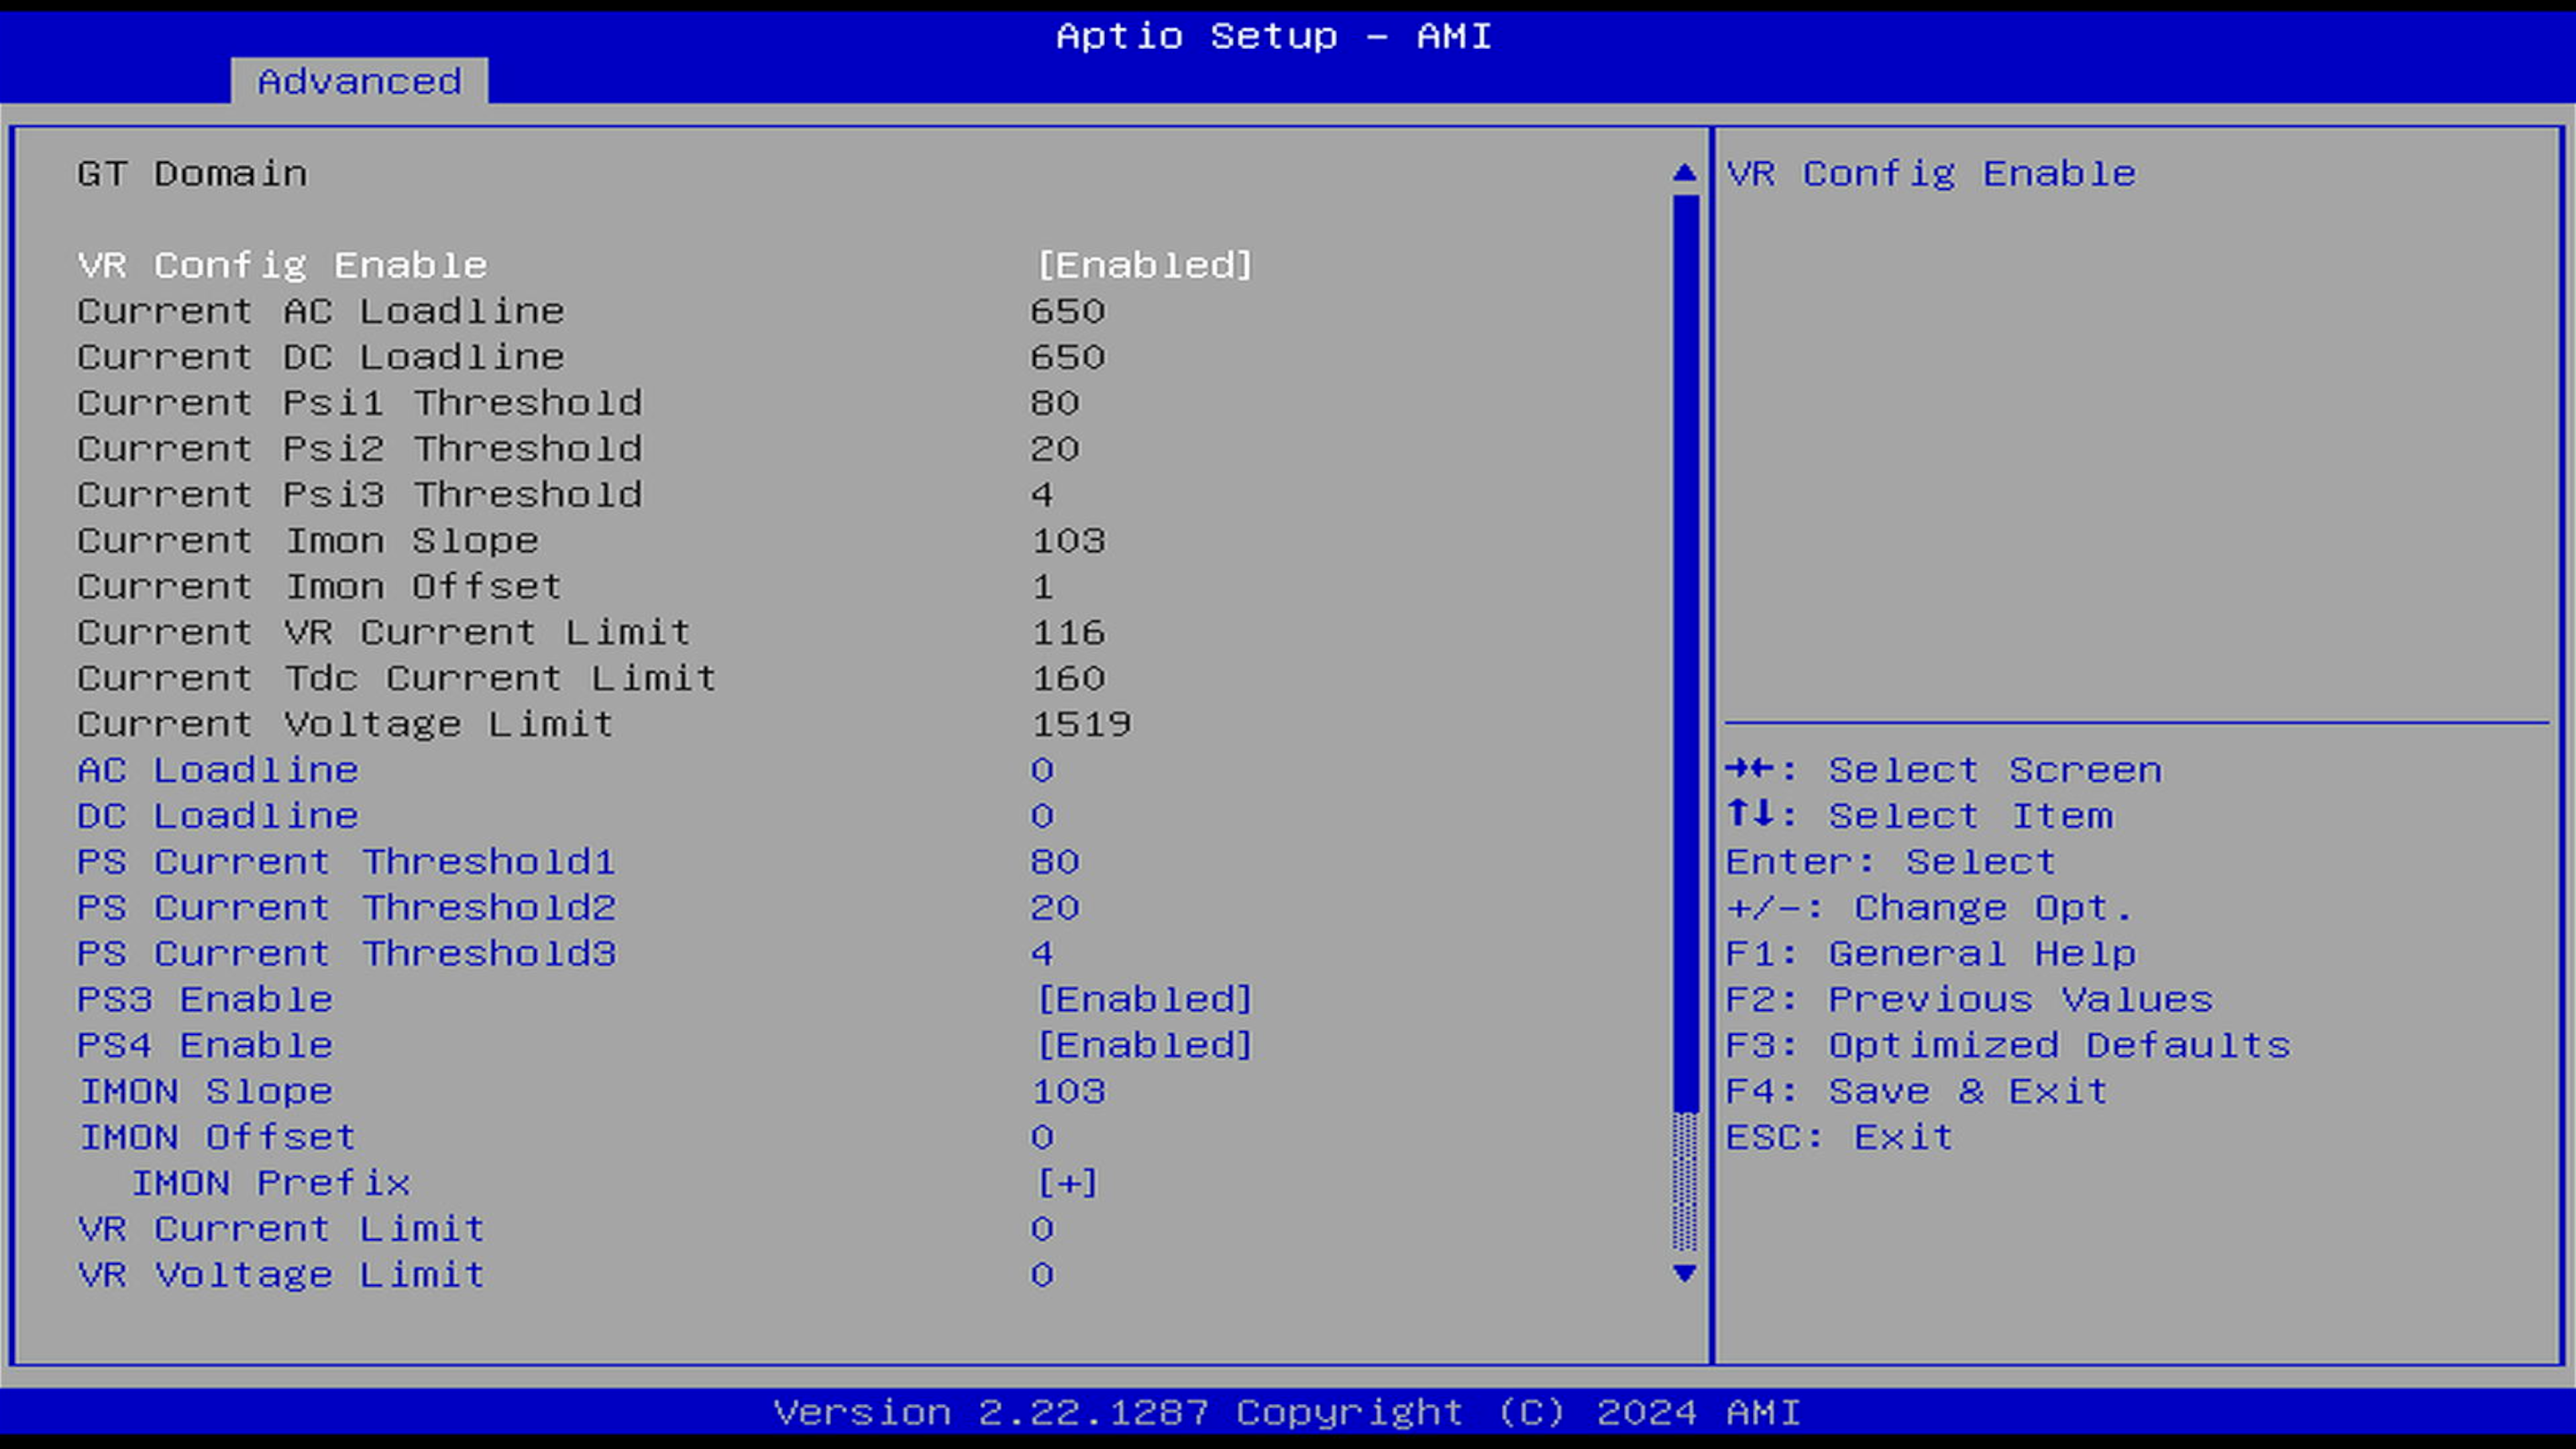Select the DC Loadline value field
2576x1449 pixels.
tap(1042, 816)
